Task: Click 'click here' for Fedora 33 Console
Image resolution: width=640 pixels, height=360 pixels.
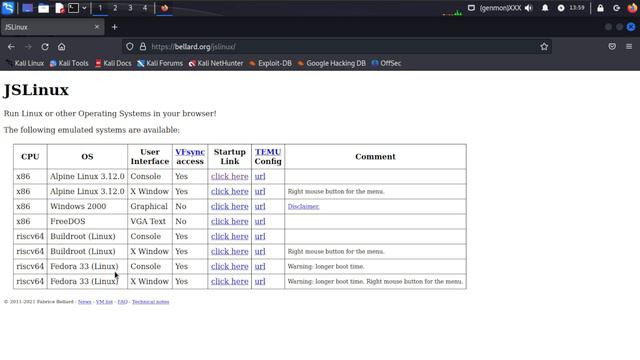Action: [229, 266]
